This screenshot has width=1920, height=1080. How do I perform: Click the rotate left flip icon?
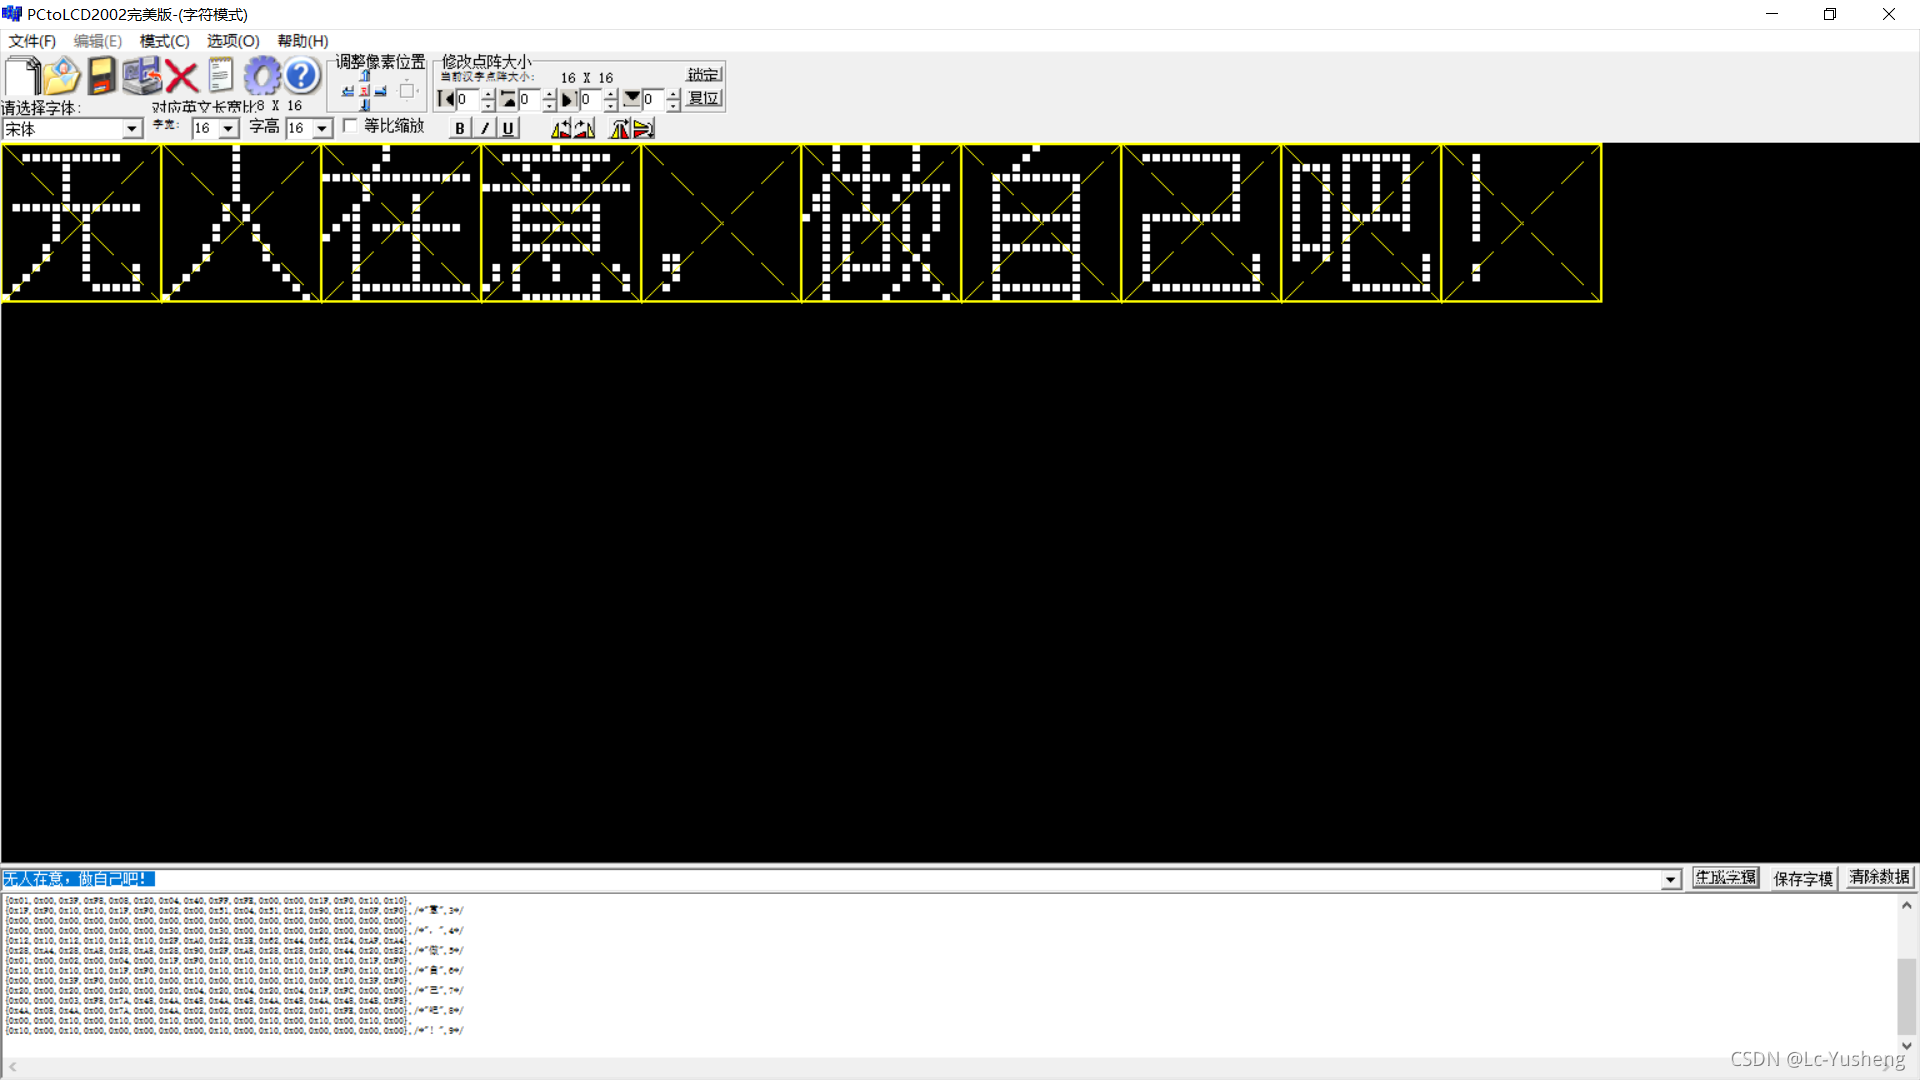tap(562, 128)
